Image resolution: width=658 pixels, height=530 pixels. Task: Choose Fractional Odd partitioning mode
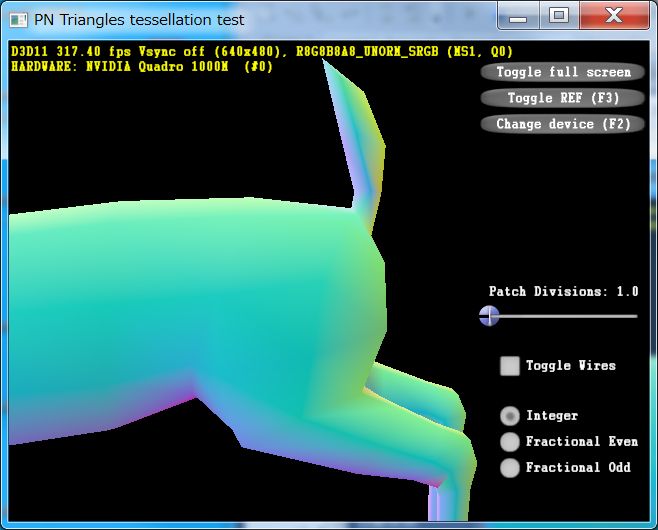click(x=510, y=468)
